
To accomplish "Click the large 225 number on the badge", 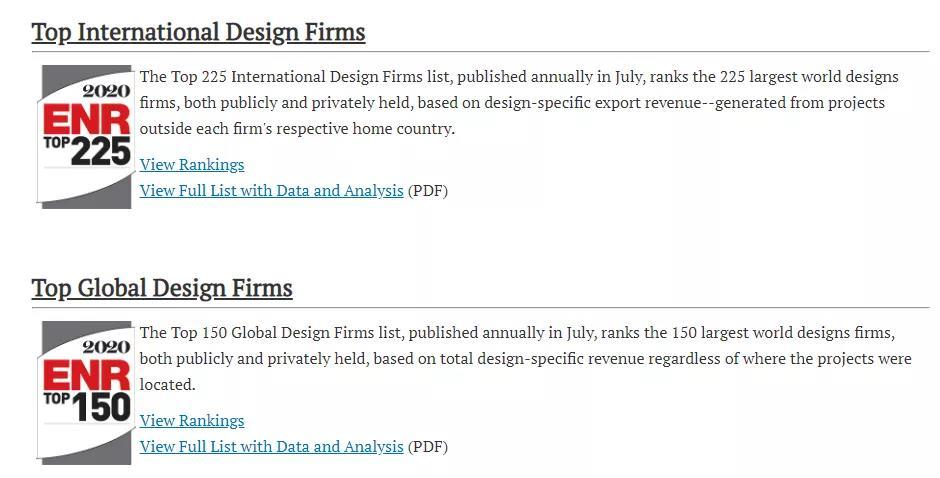I will [101, 151].
